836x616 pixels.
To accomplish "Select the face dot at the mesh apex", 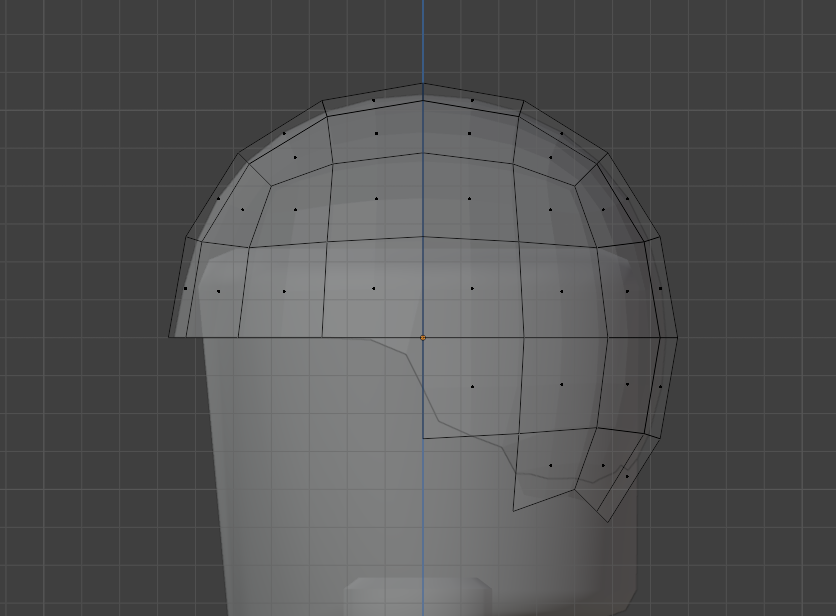I will 373,101.
